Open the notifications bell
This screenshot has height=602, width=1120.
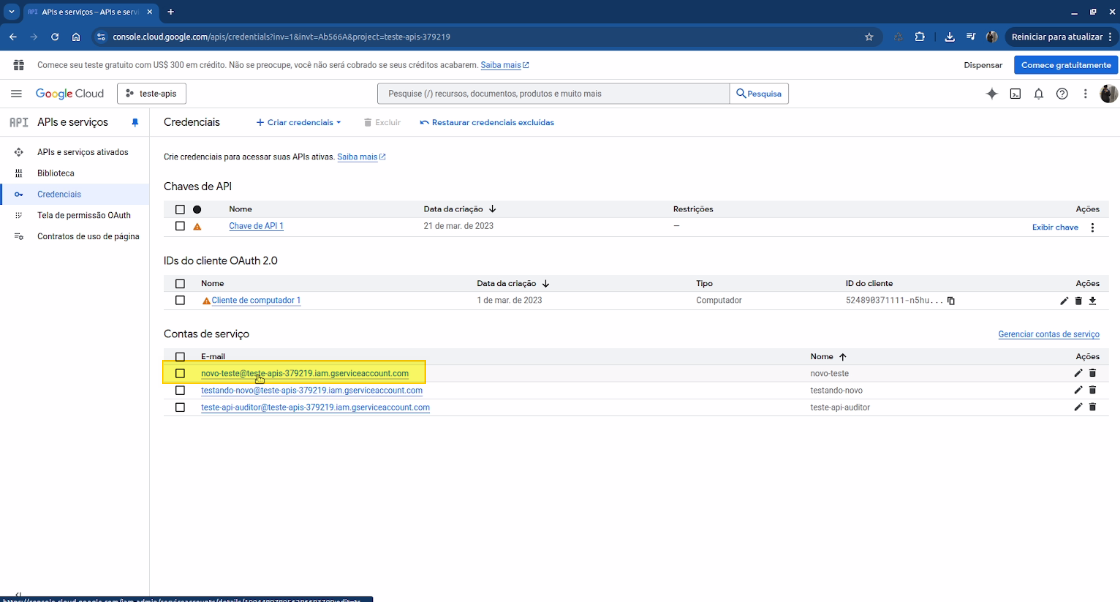click(x=1039, y=94)
